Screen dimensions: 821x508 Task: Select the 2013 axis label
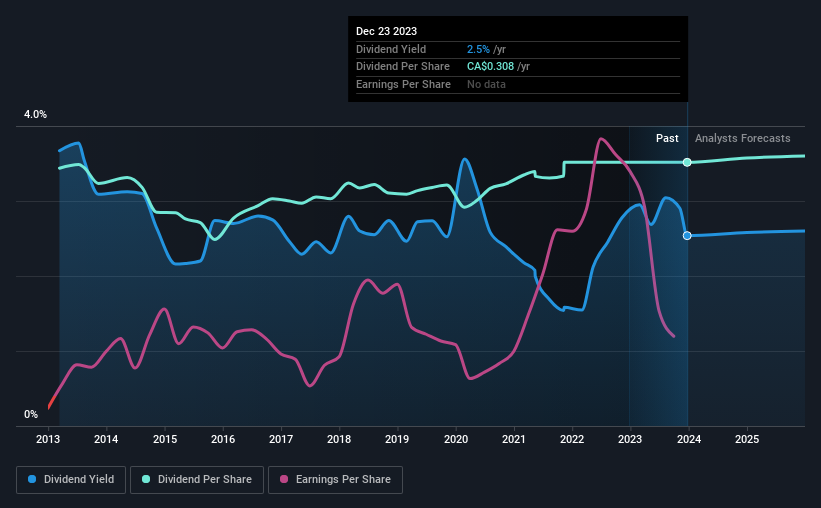tap(48, 439)
